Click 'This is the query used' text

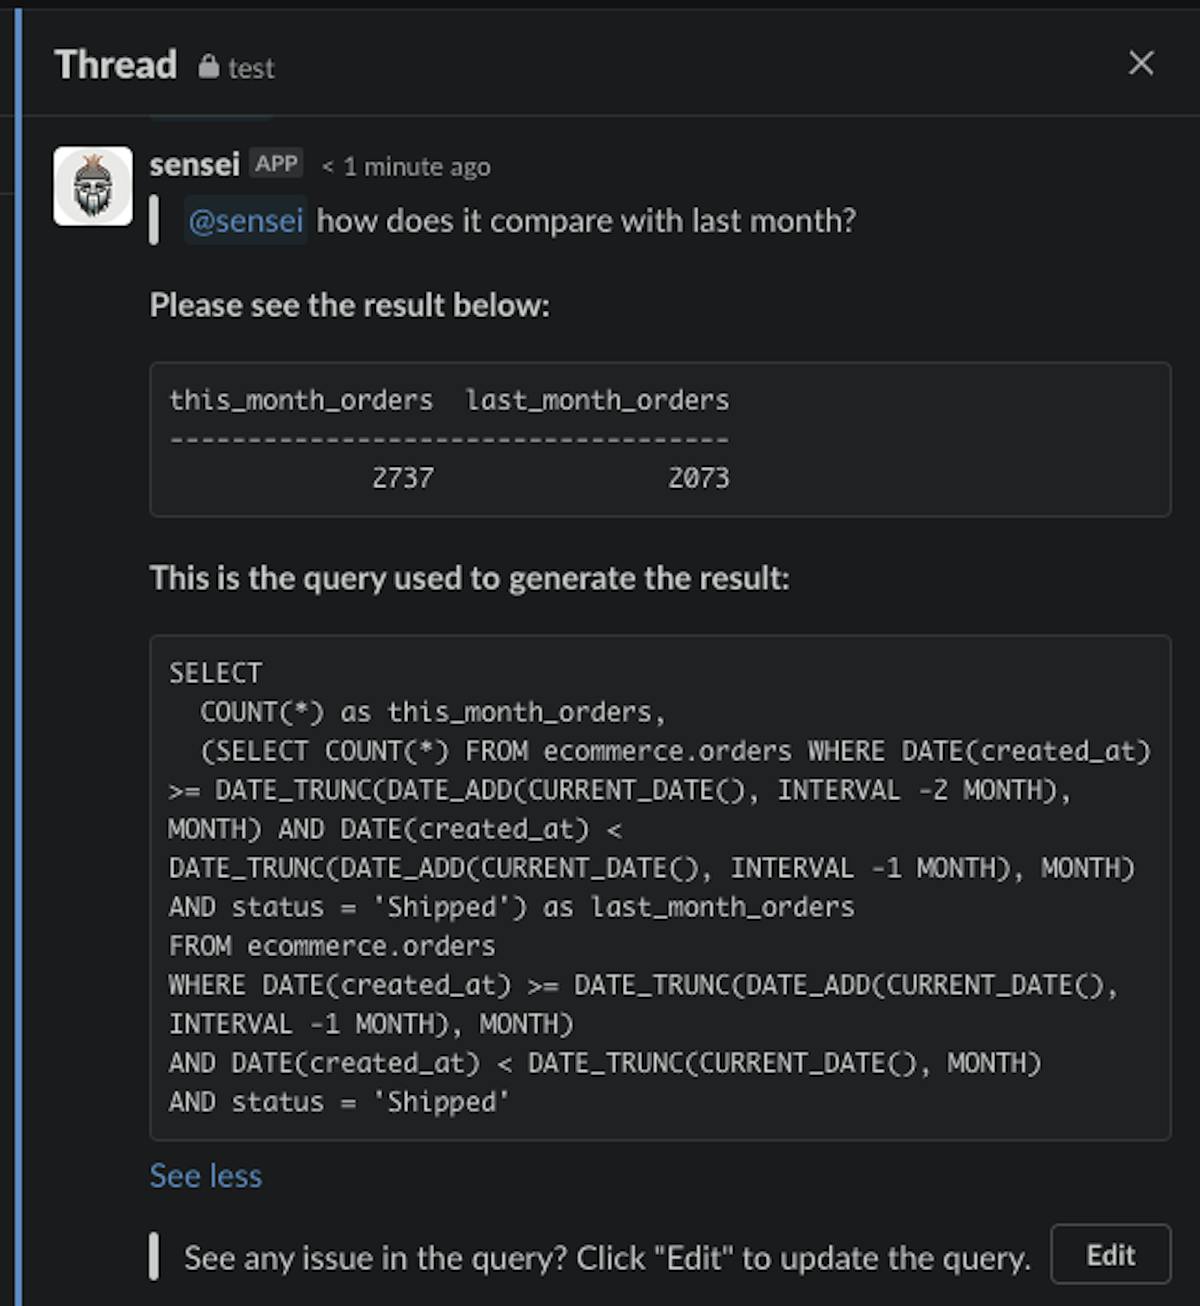(469, 578)
